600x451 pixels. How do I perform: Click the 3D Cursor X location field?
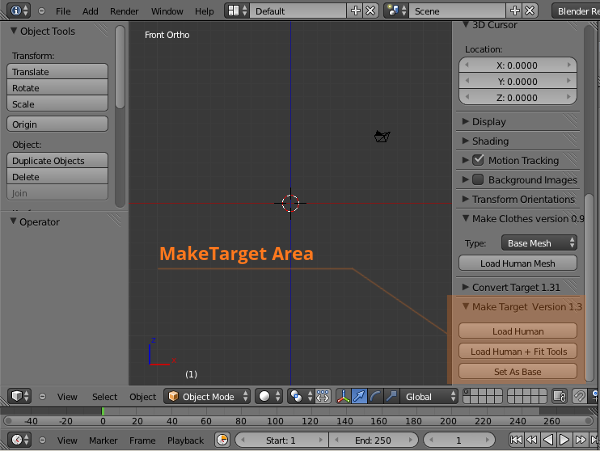pyautogui.click(x=518, y=65)
